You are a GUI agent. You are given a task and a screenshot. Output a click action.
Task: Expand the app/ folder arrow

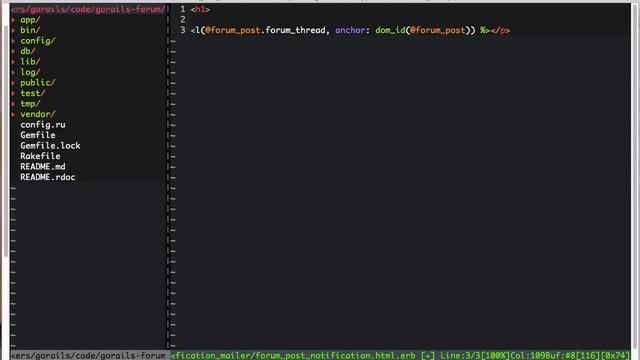click(x=13, y=20)
